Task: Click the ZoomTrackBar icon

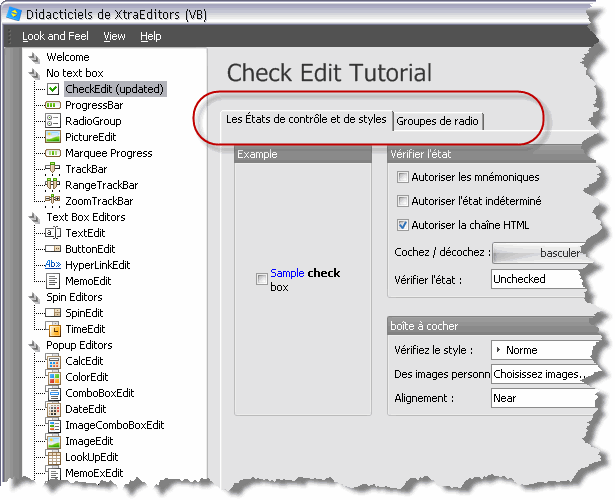Action: click(54, 201)
